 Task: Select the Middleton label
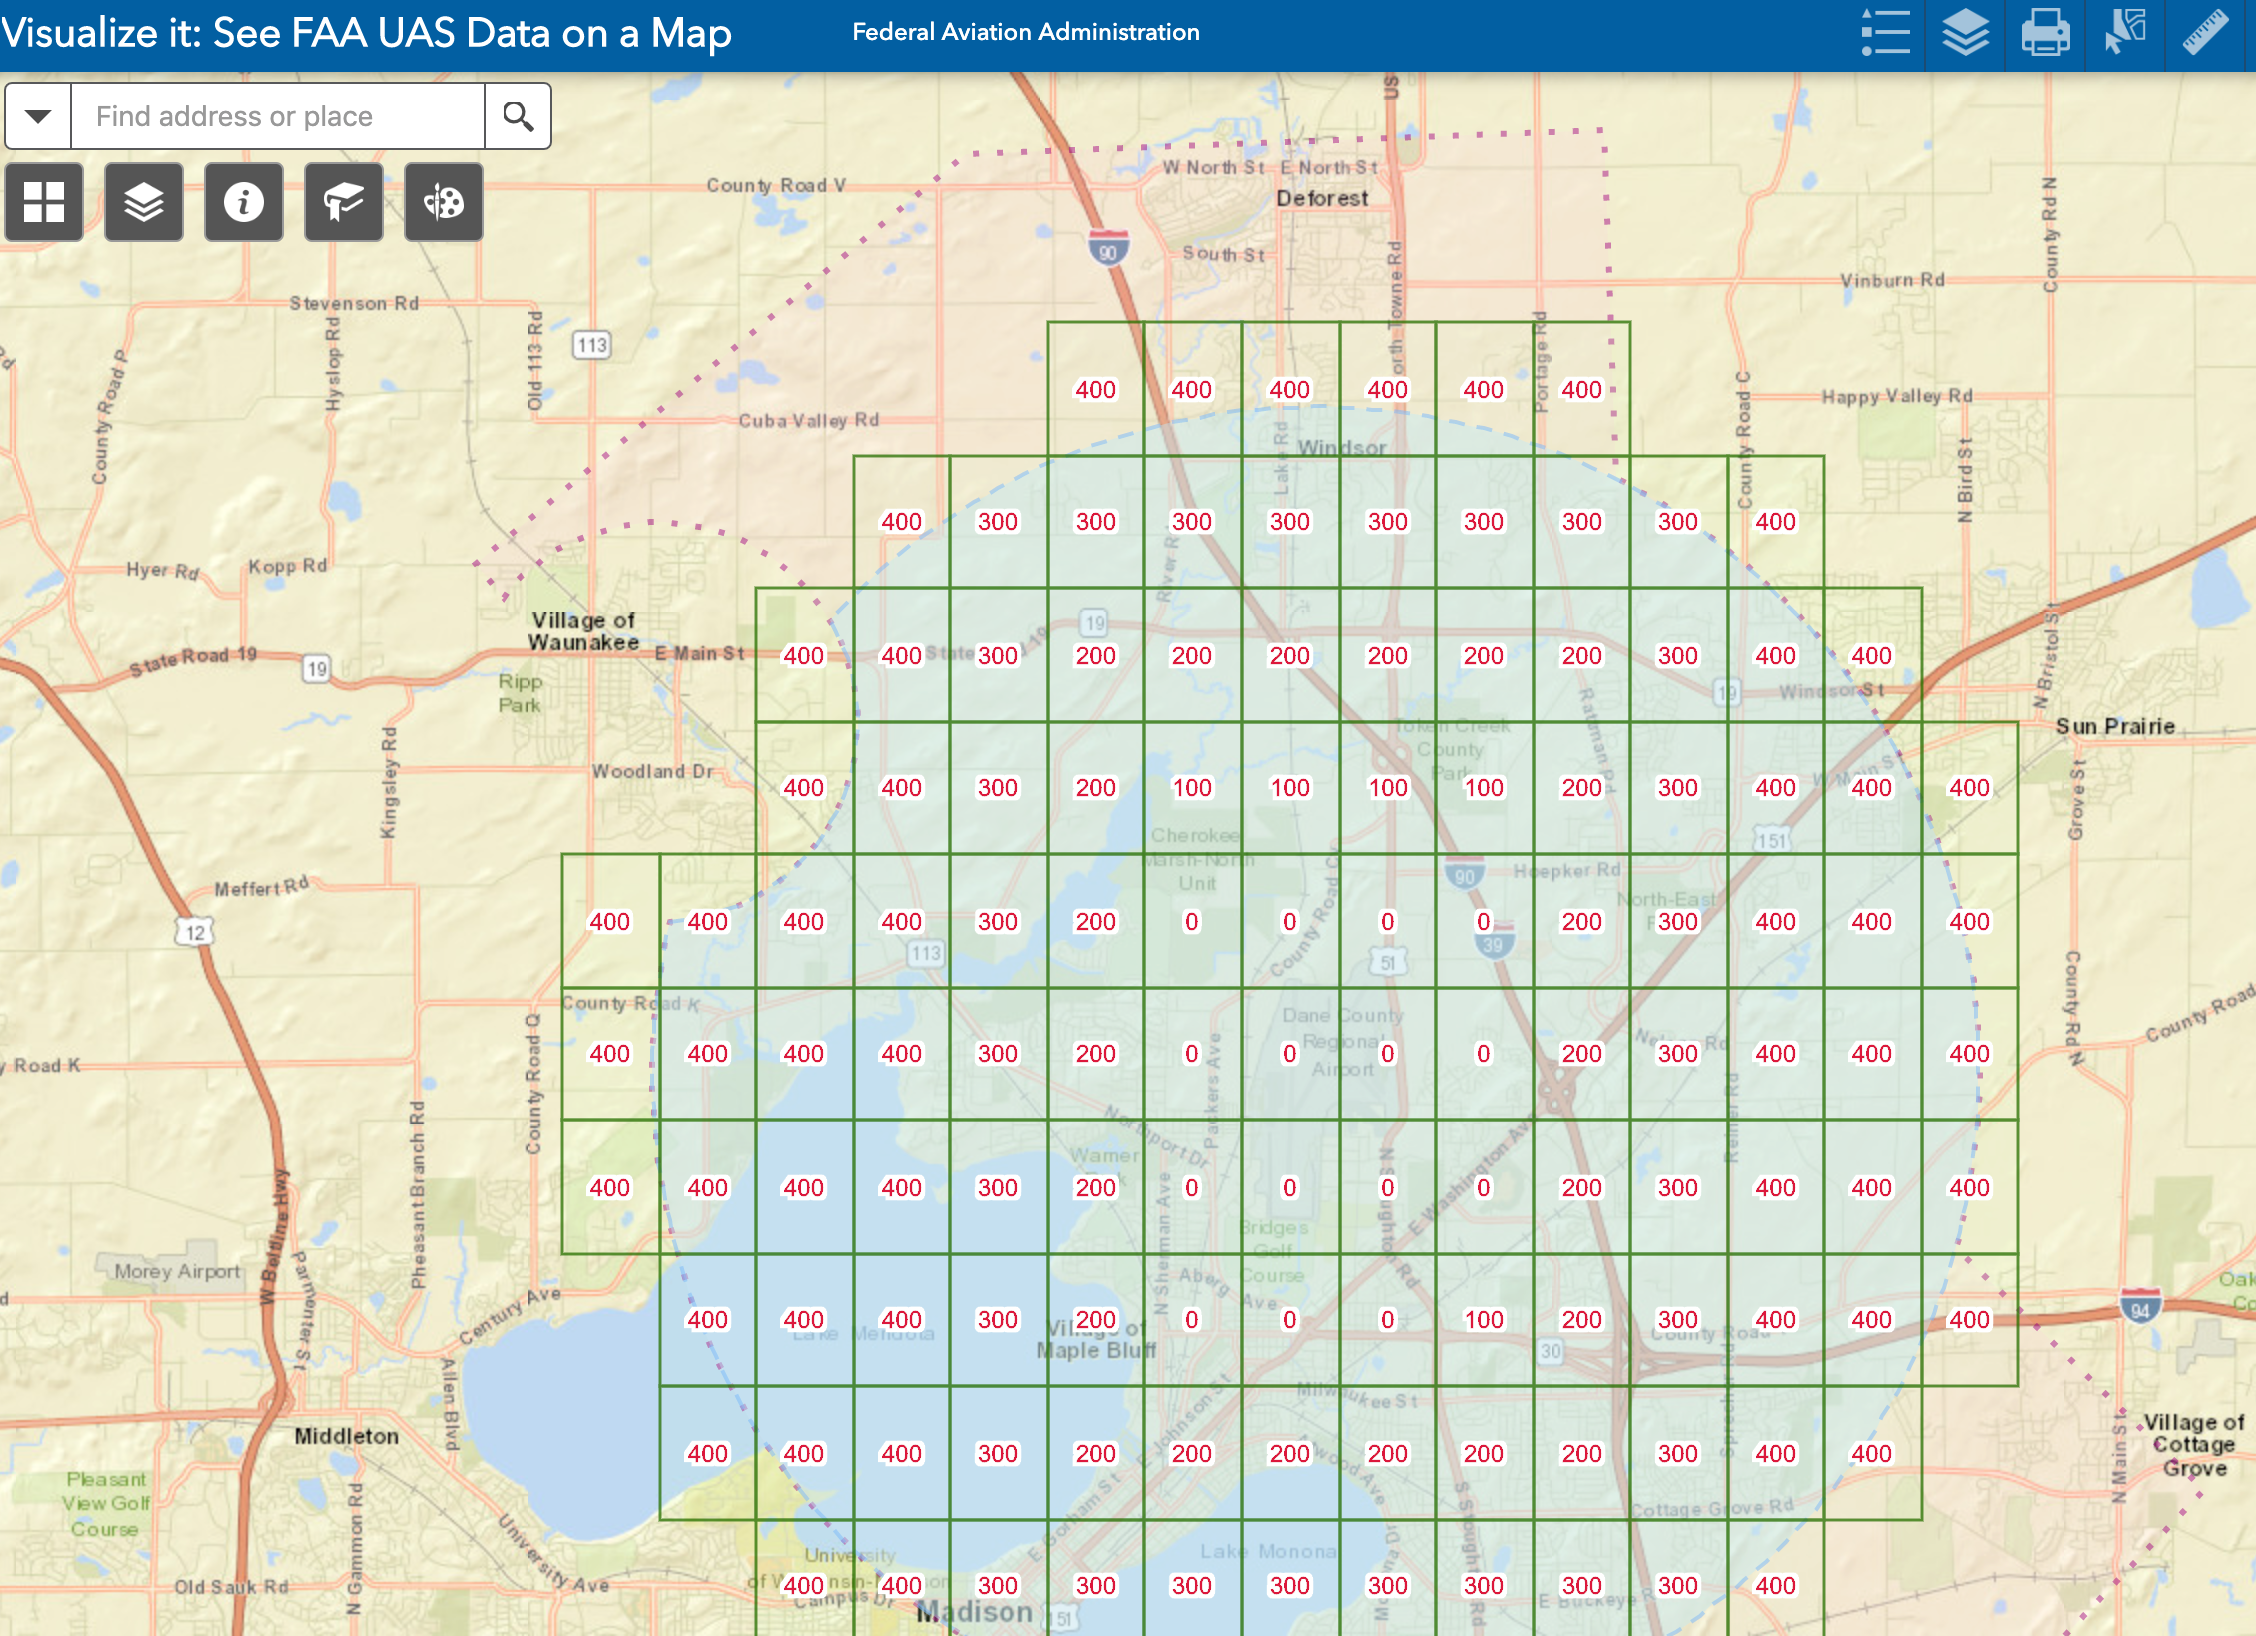(x=346, y=1436)
